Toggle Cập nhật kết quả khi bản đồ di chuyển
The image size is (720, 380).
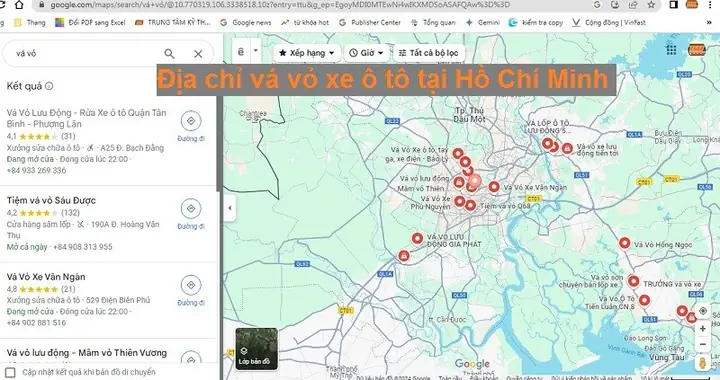[x=11, y=372]
